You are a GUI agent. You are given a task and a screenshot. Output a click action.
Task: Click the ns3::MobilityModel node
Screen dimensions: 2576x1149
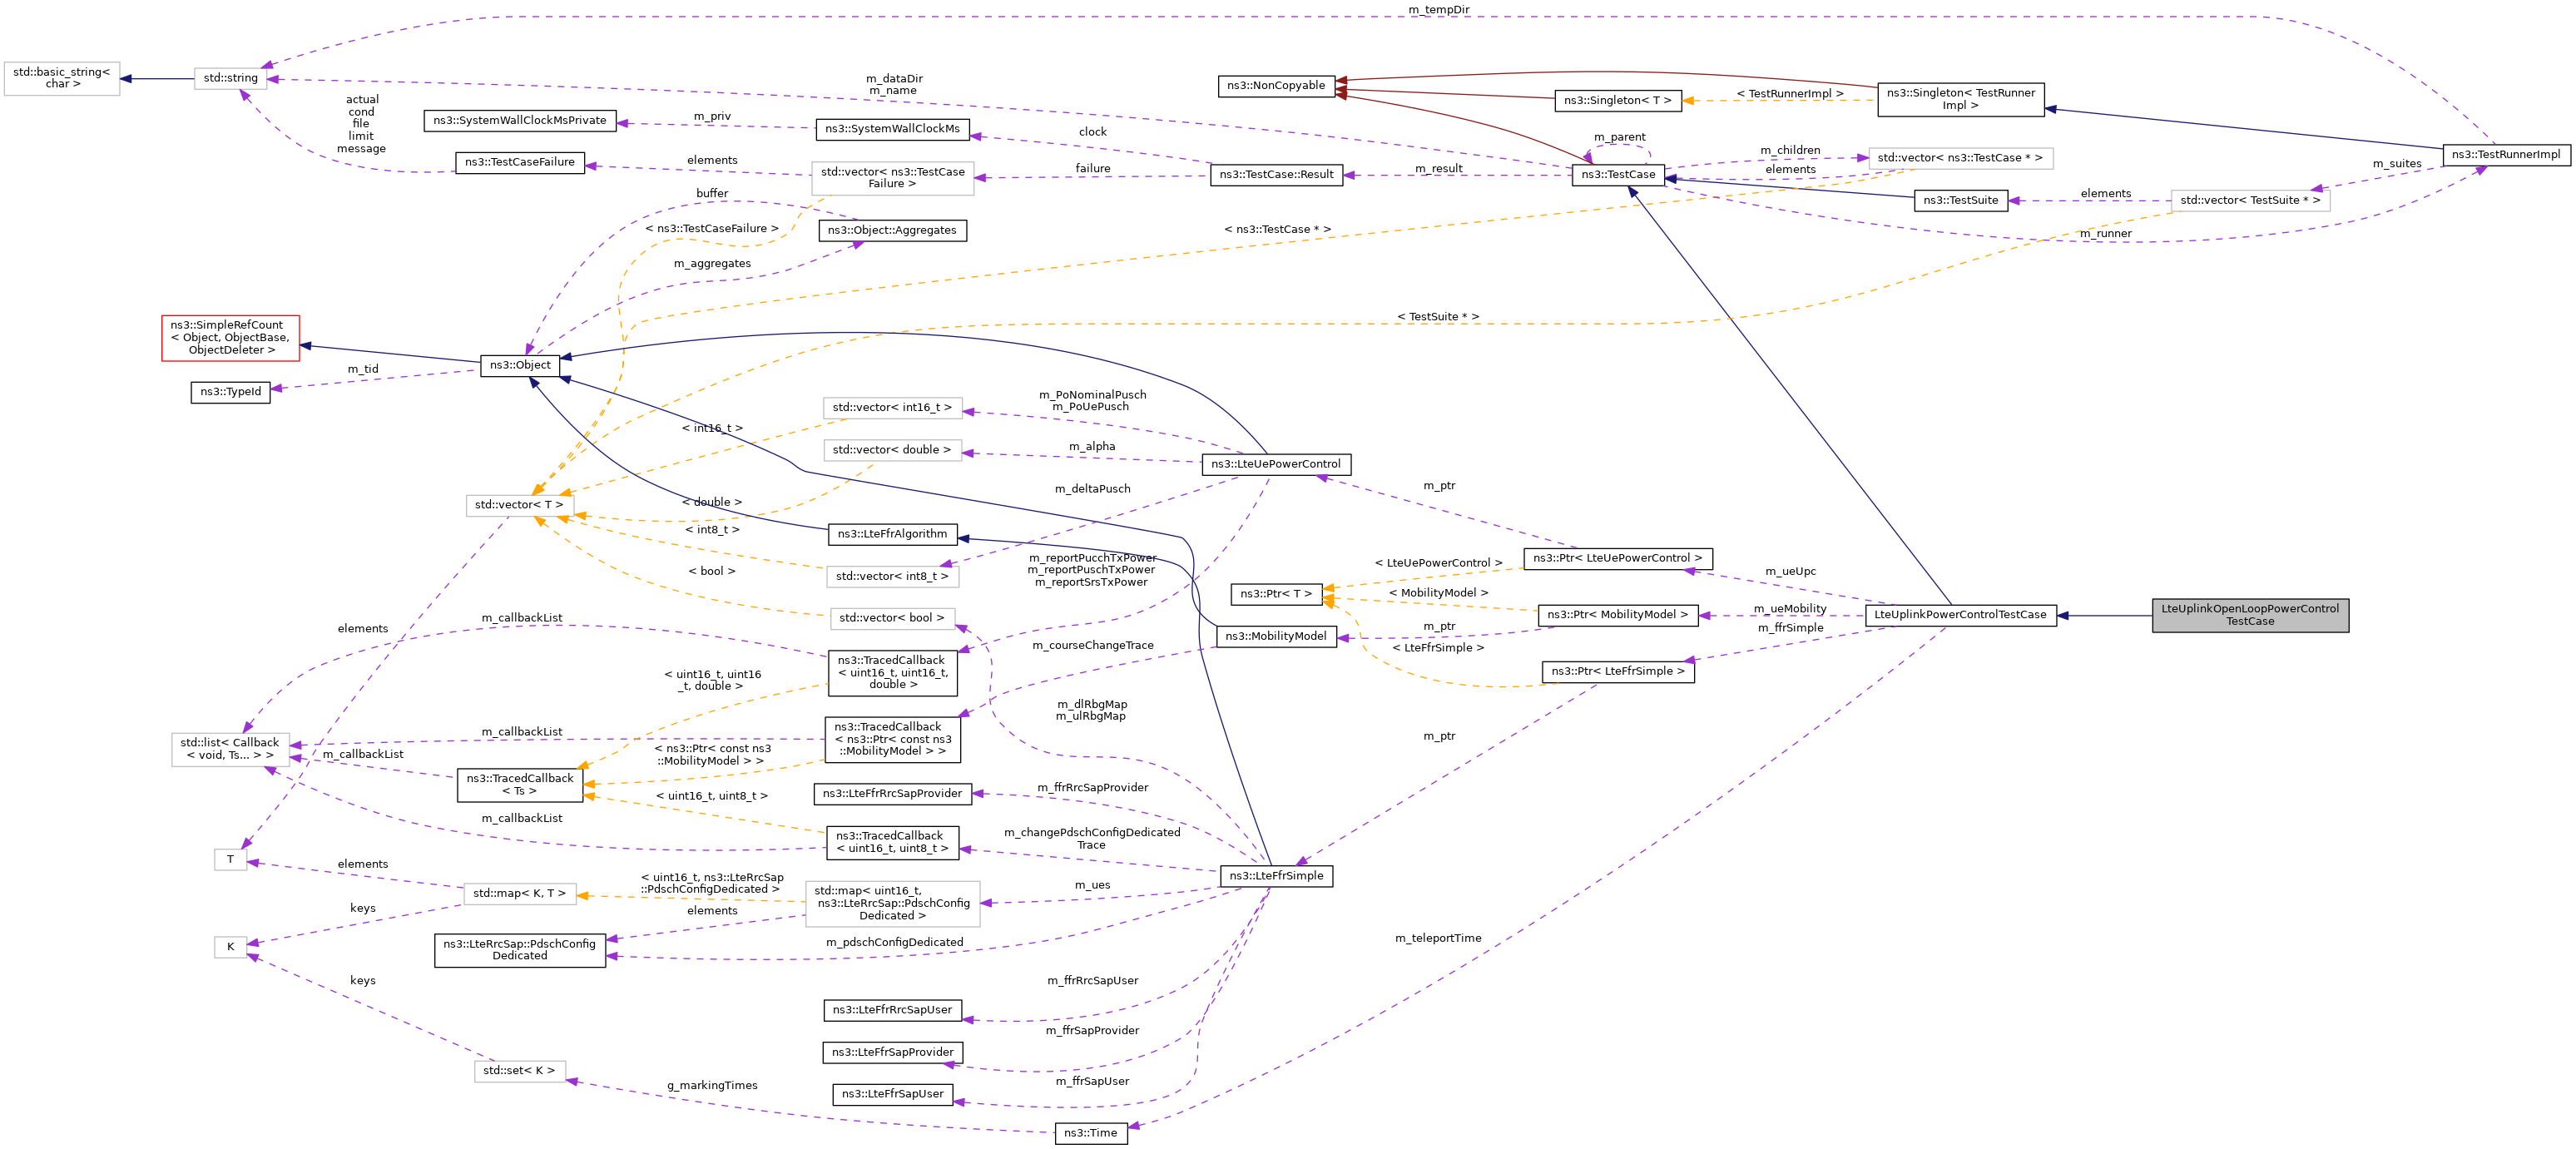click(1276, 636)
